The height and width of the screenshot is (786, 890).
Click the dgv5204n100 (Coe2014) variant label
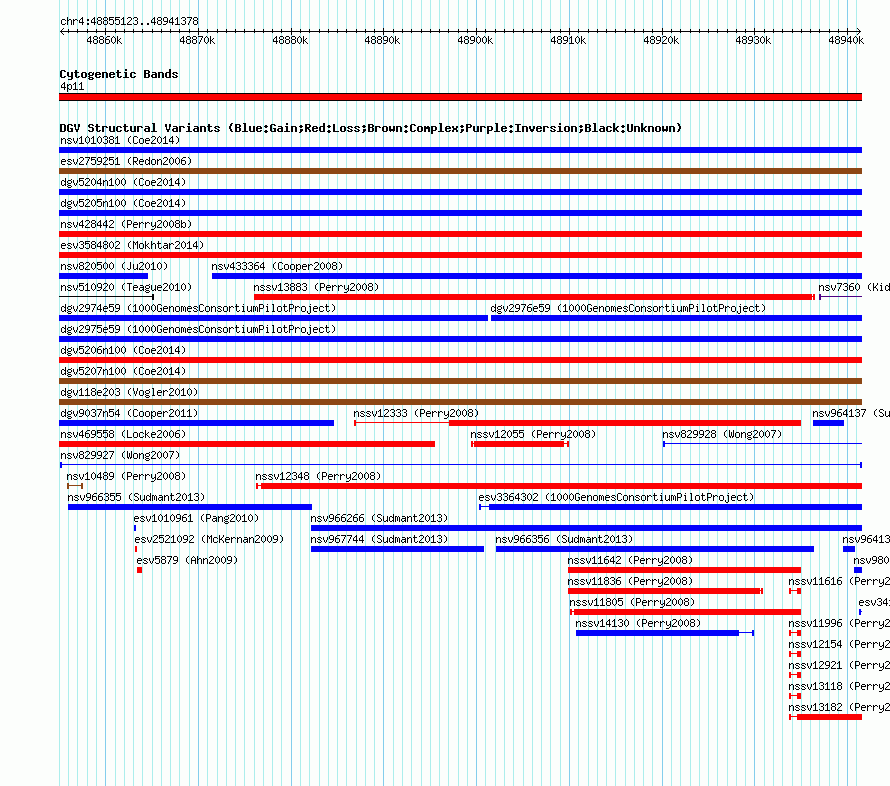(x=123, y=182)
